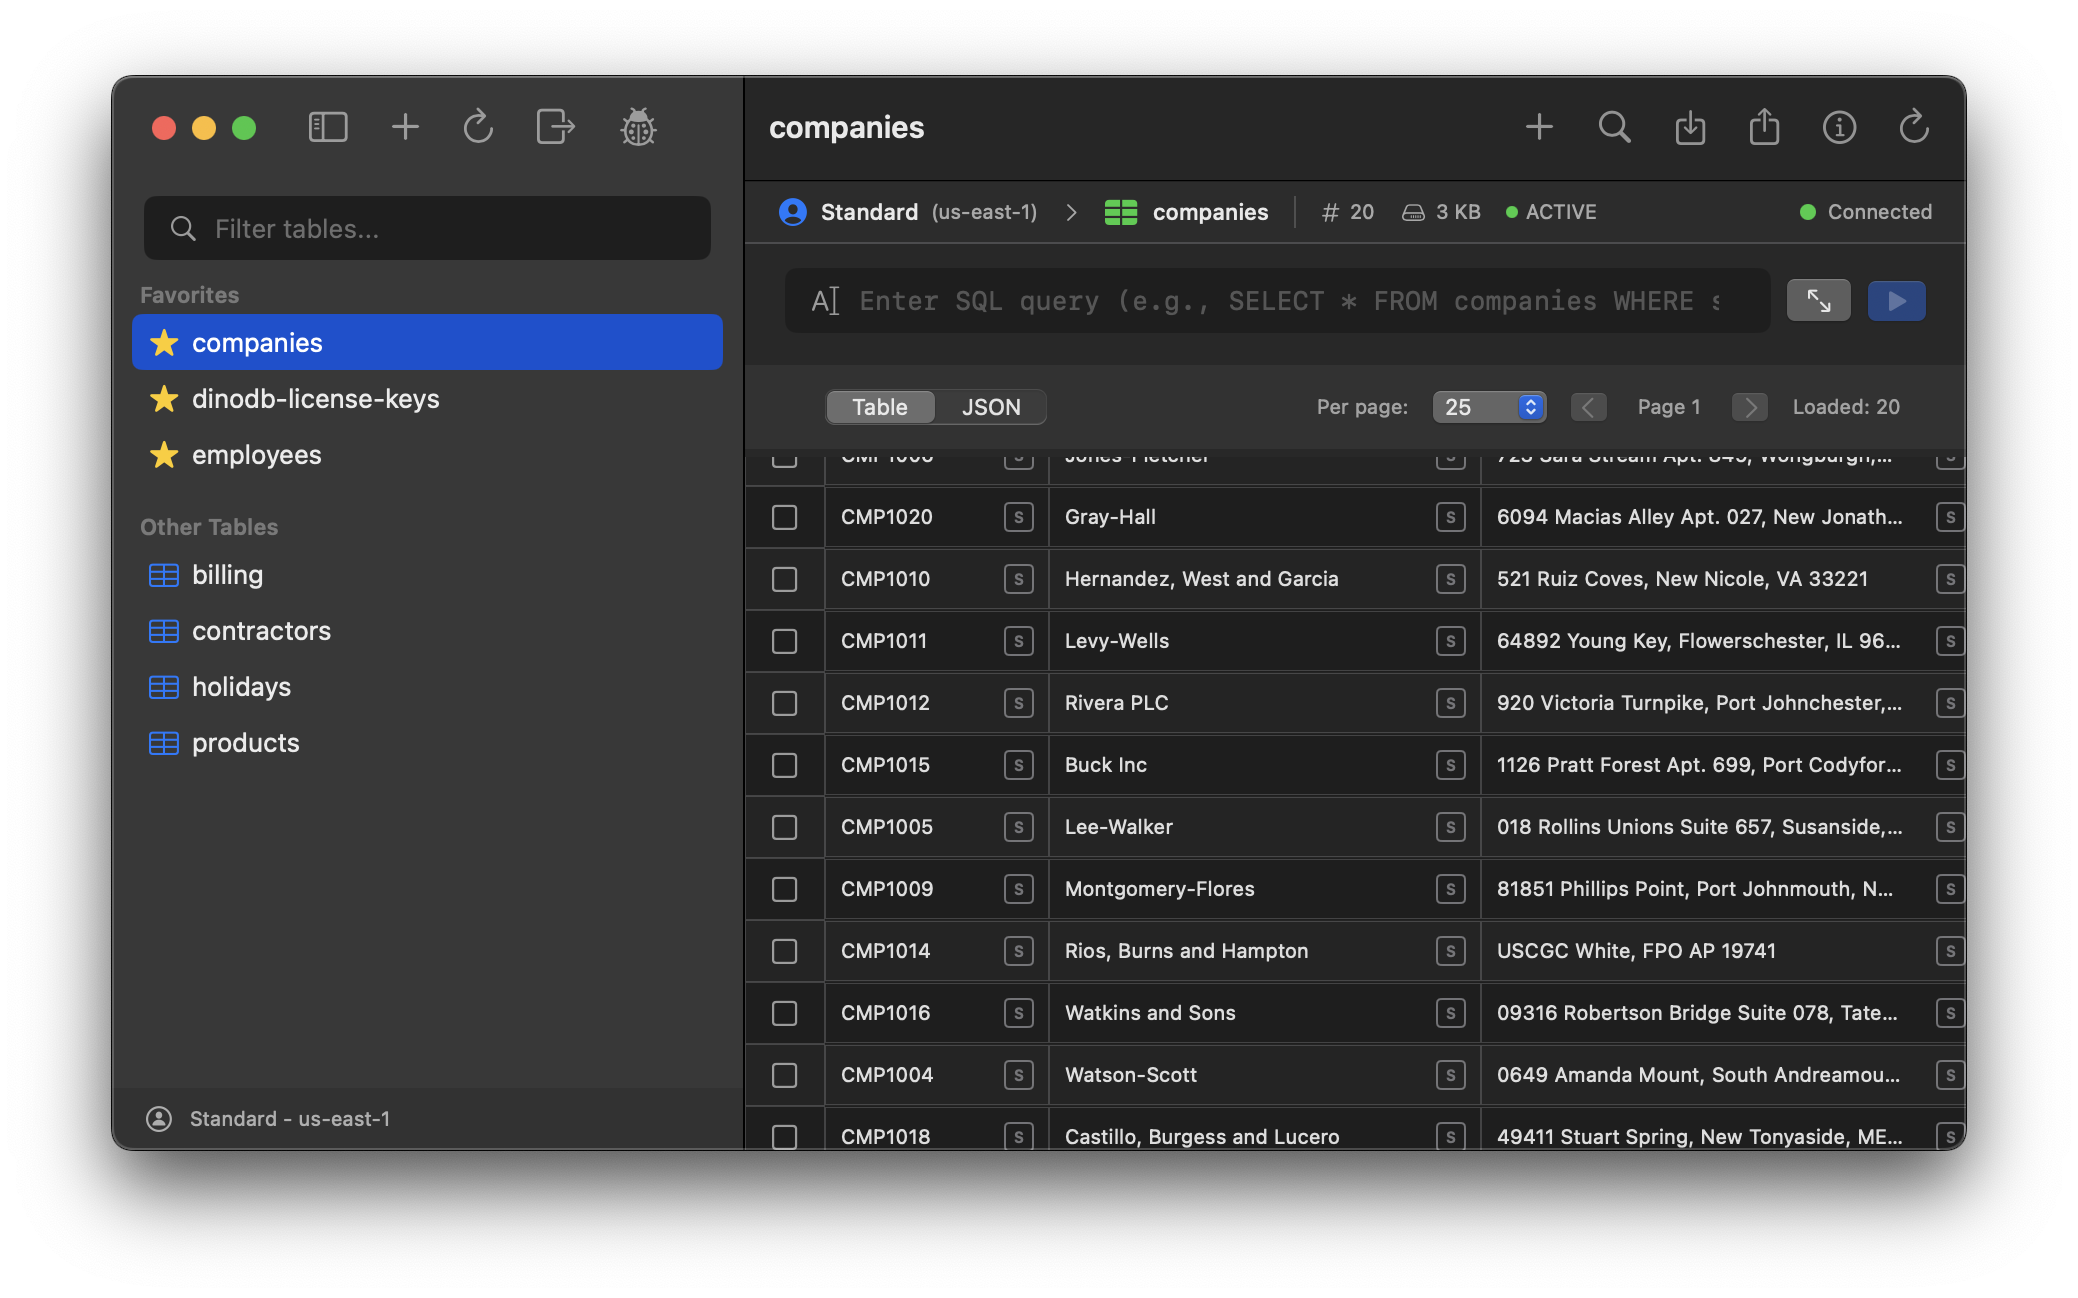
Task: Click the star beside employees
Action: coord(164,455)
